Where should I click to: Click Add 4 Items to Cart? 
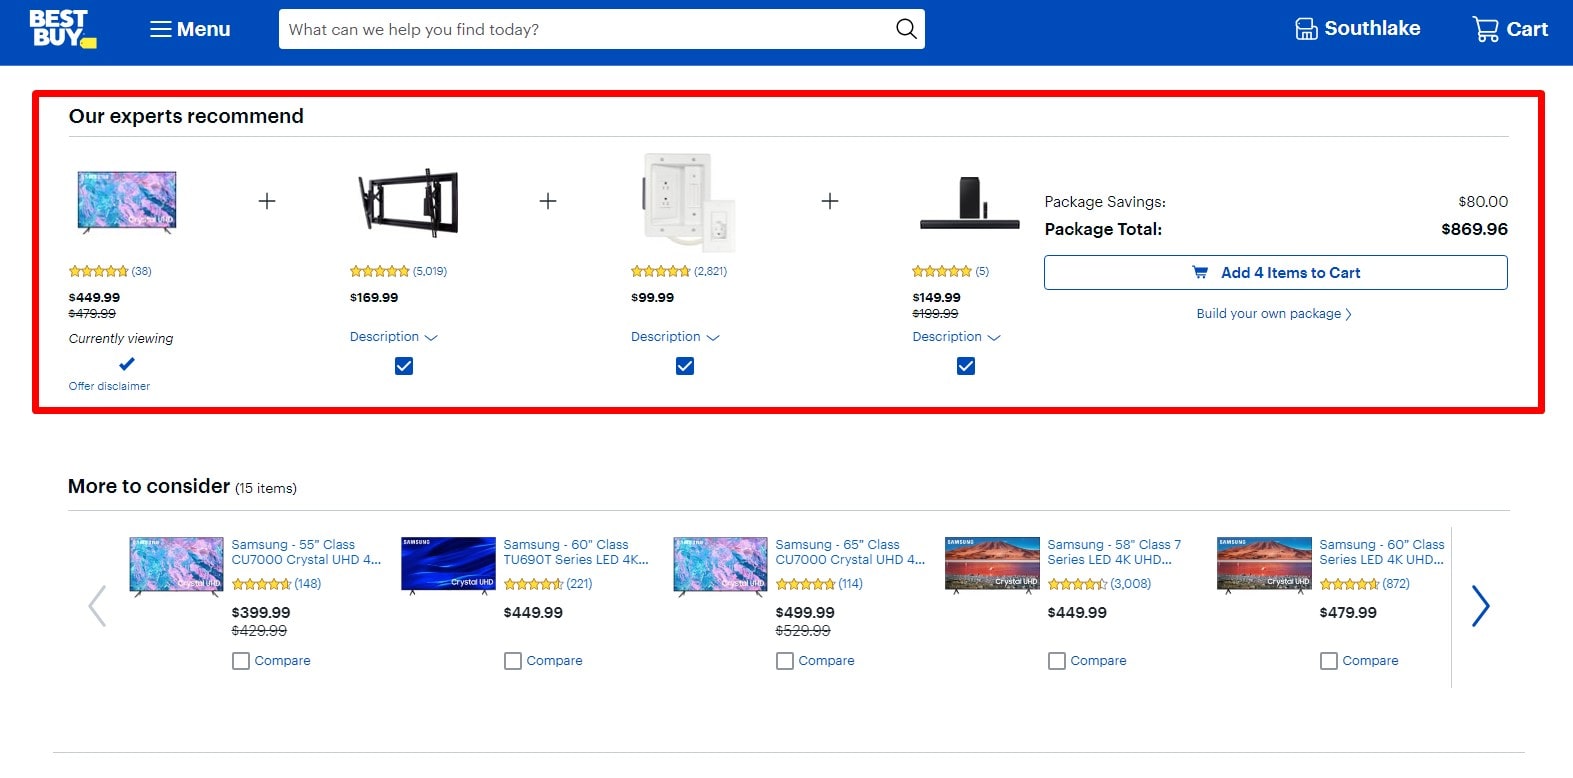click(x=1275, y=273)
